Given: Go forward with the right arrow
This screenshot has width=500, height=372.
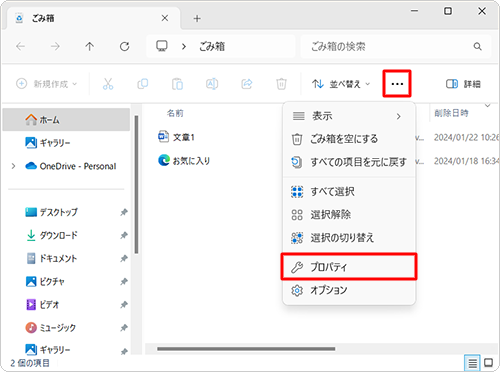Looking at the screenshot, I should [x=55, y=46].
